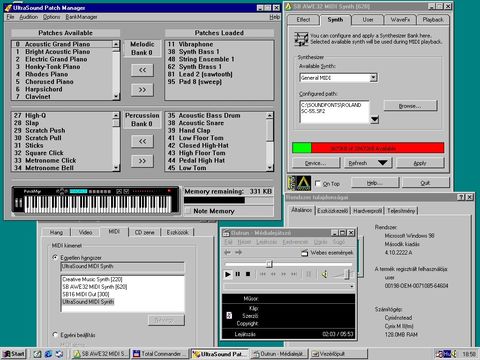The height and width of the screenshot is (360, 480).
Task: Open the Available Synth dropdown
Action: click(374, 78)
